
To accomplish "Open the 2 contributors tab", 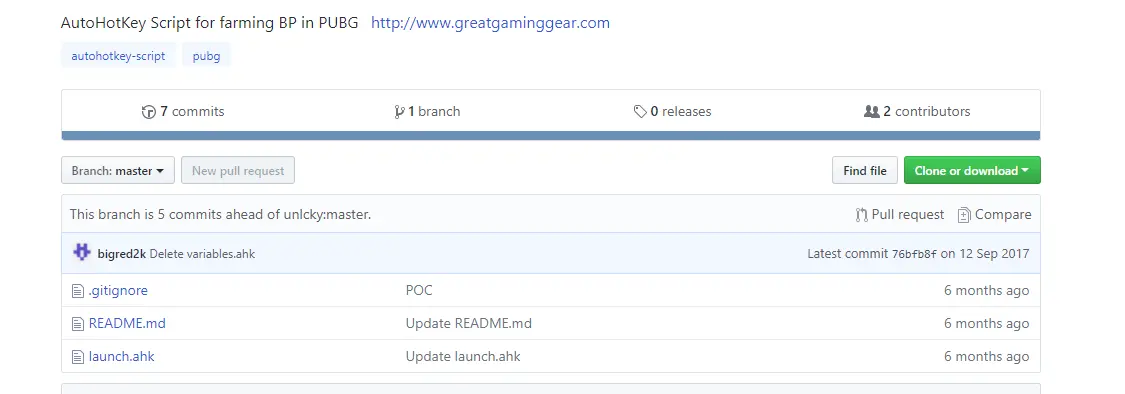I will 917,112.
